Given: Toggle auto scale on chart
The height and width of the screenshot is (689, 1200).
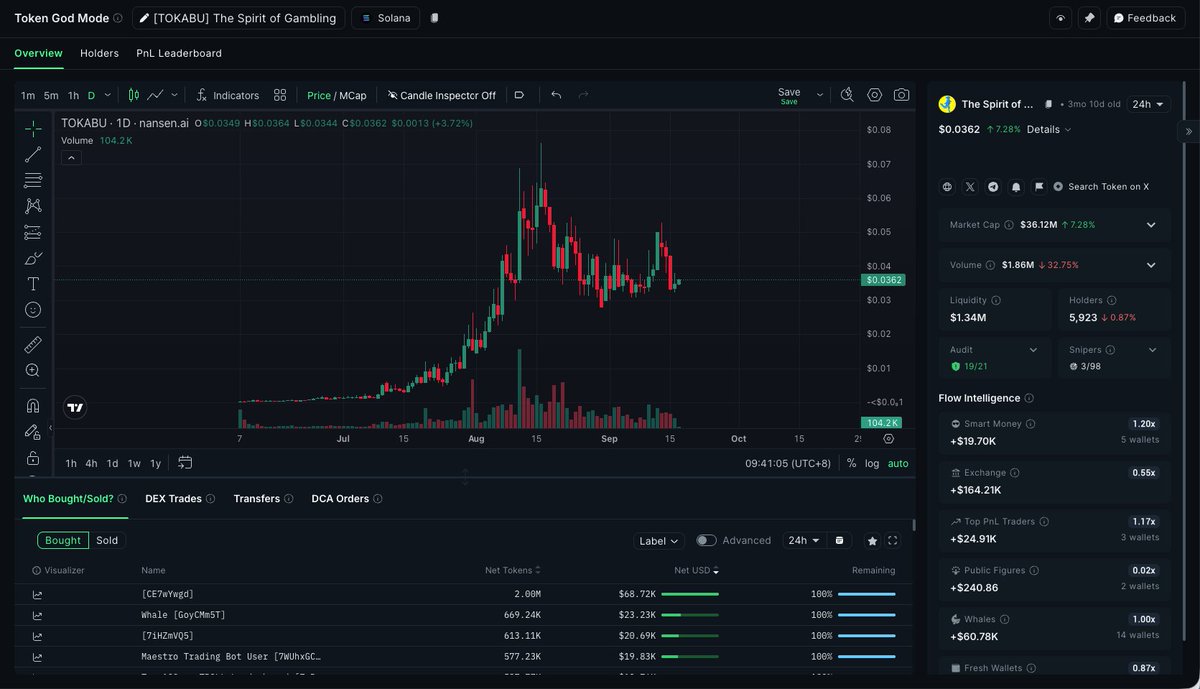Looking at the screenshot, I should click(x=898, y=463).
